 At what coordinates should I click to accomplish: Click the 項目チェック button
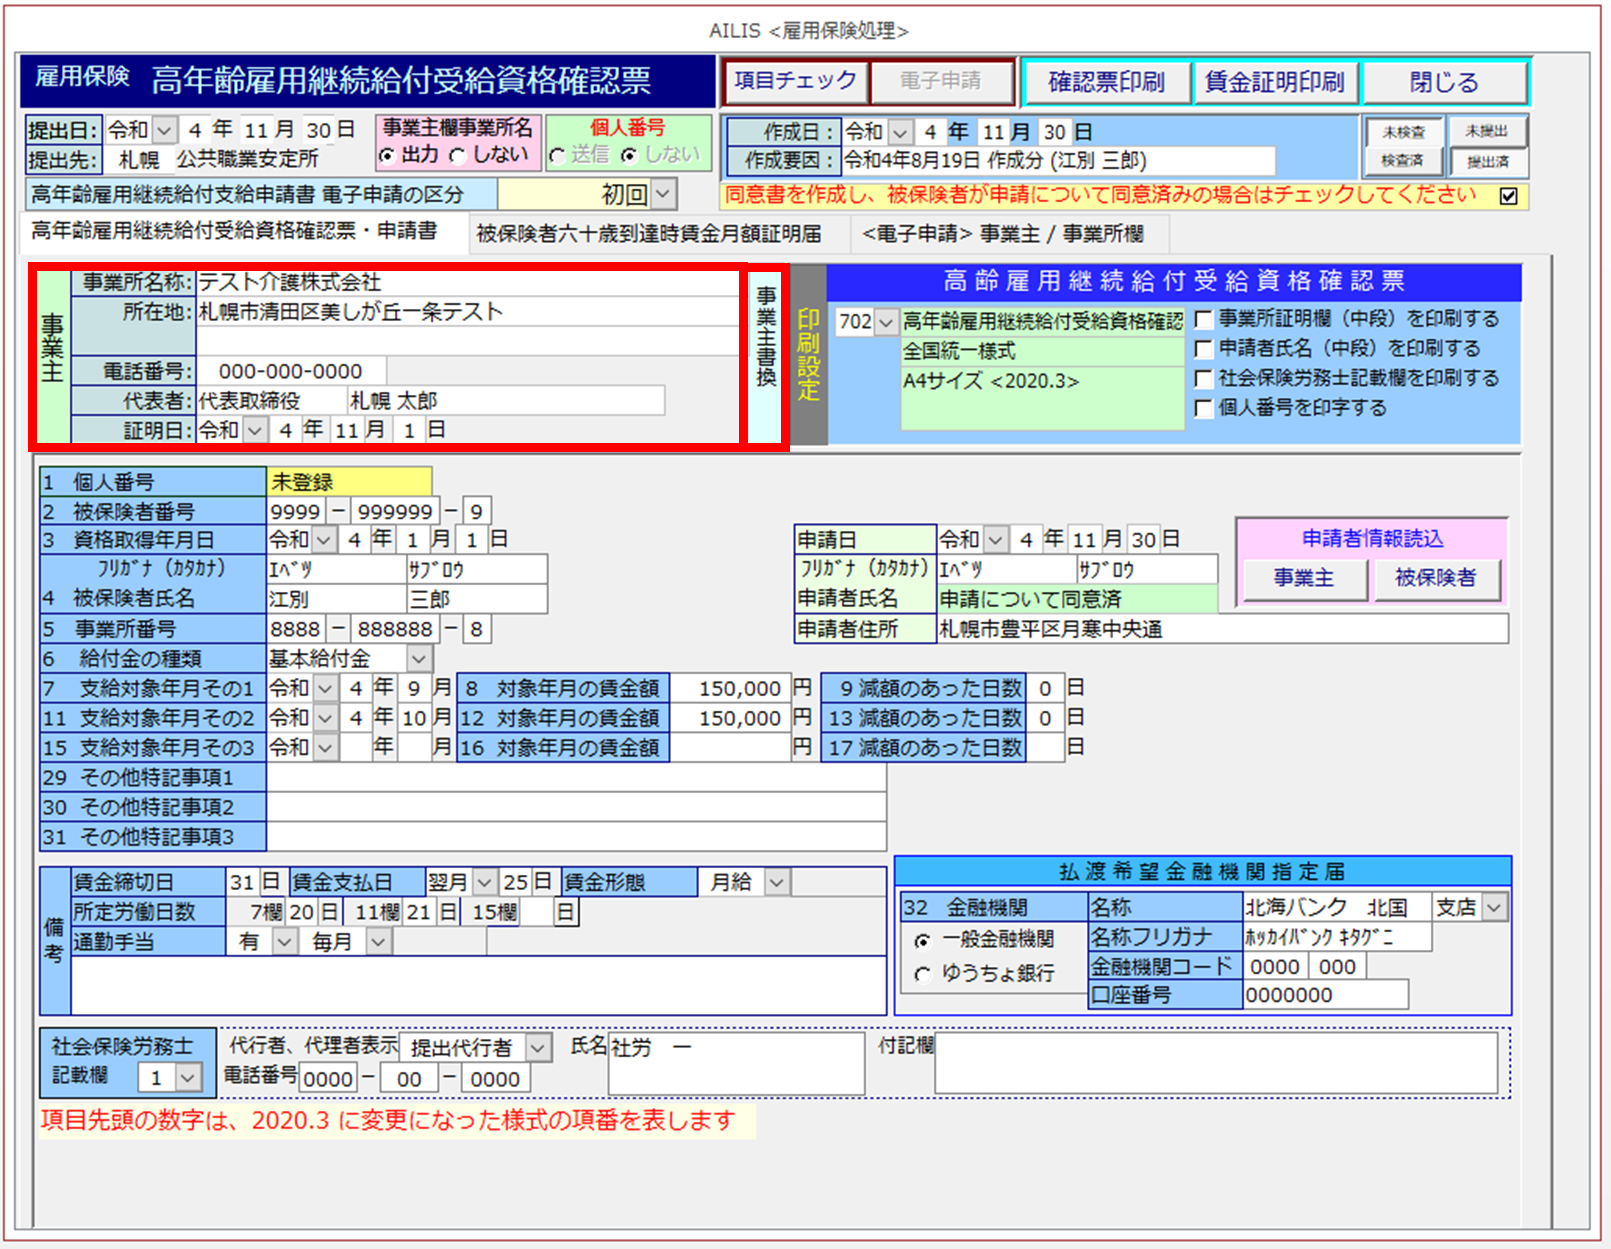(x=795, y=81)
